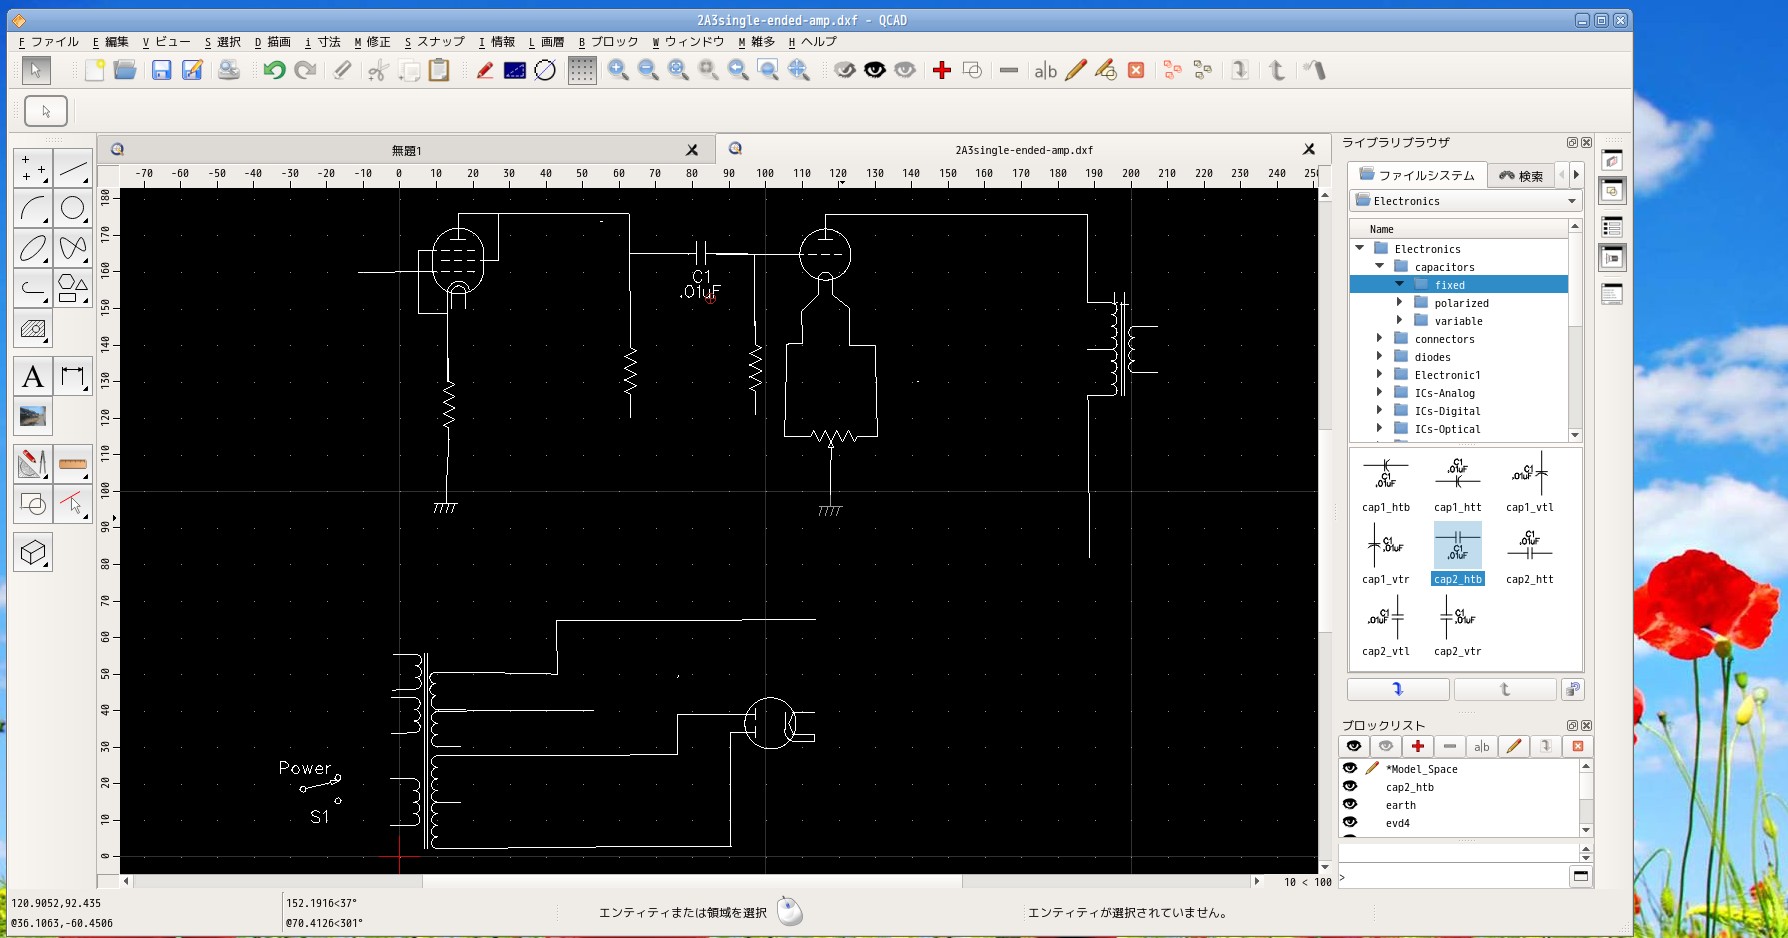This screenshot has width=1788, height=938.
Task: Toggle the grid display icon
Action: 582,70
